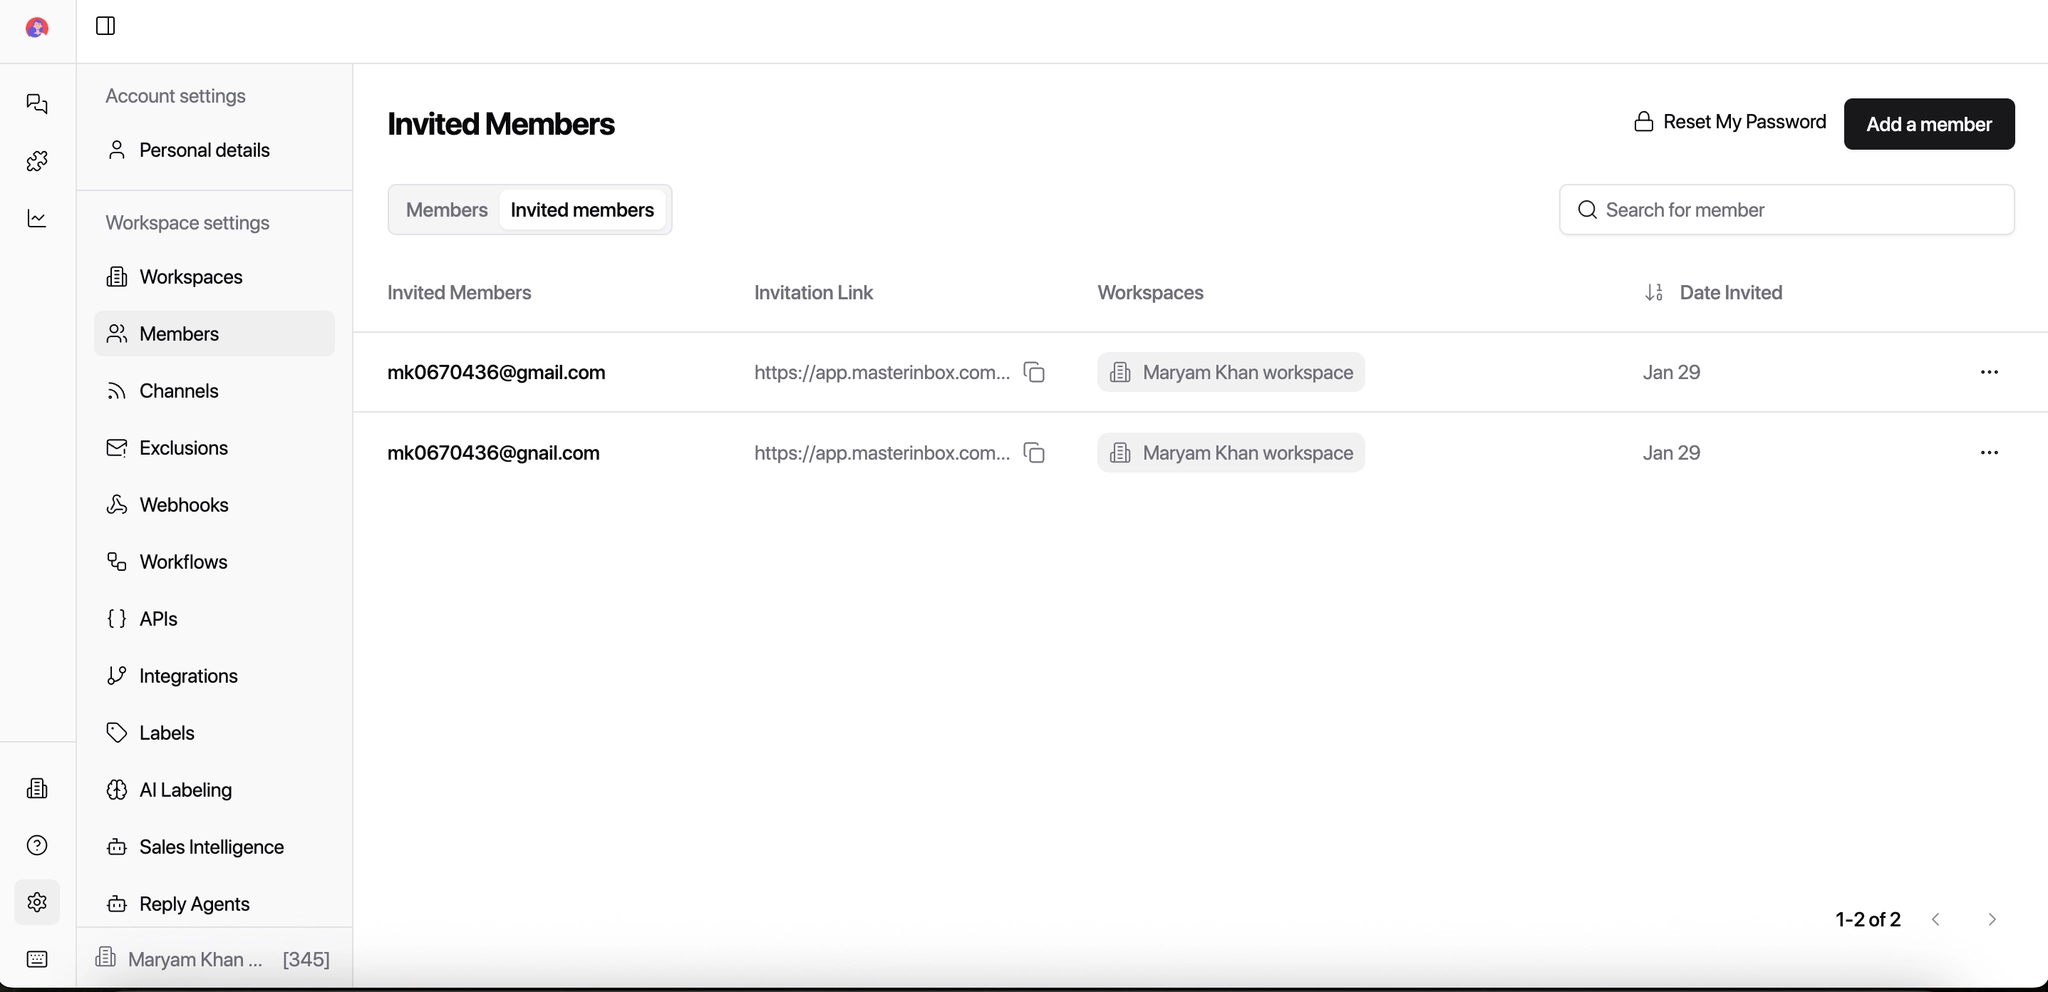
Task: Select the integrations puzzle icon
Action: click(x=37, y=161)
